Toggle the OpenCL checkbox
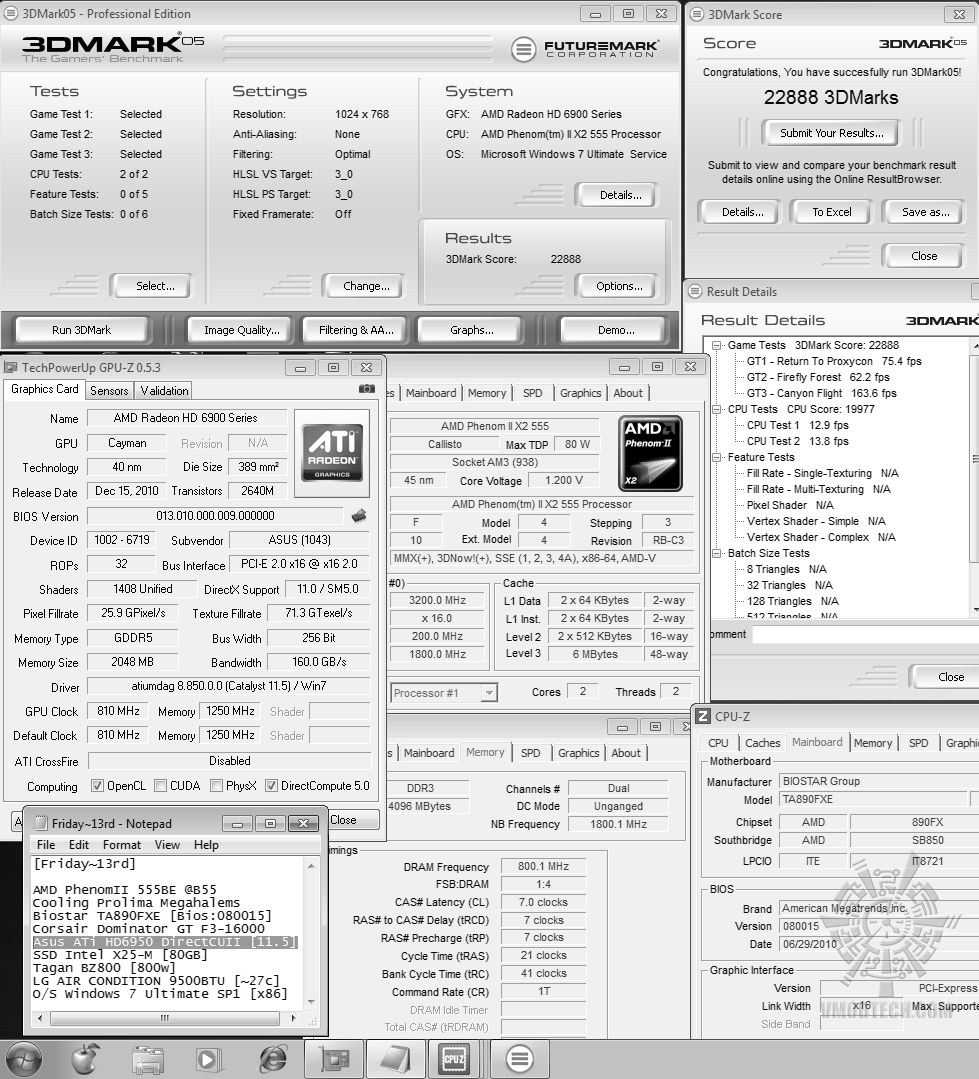 97,786
